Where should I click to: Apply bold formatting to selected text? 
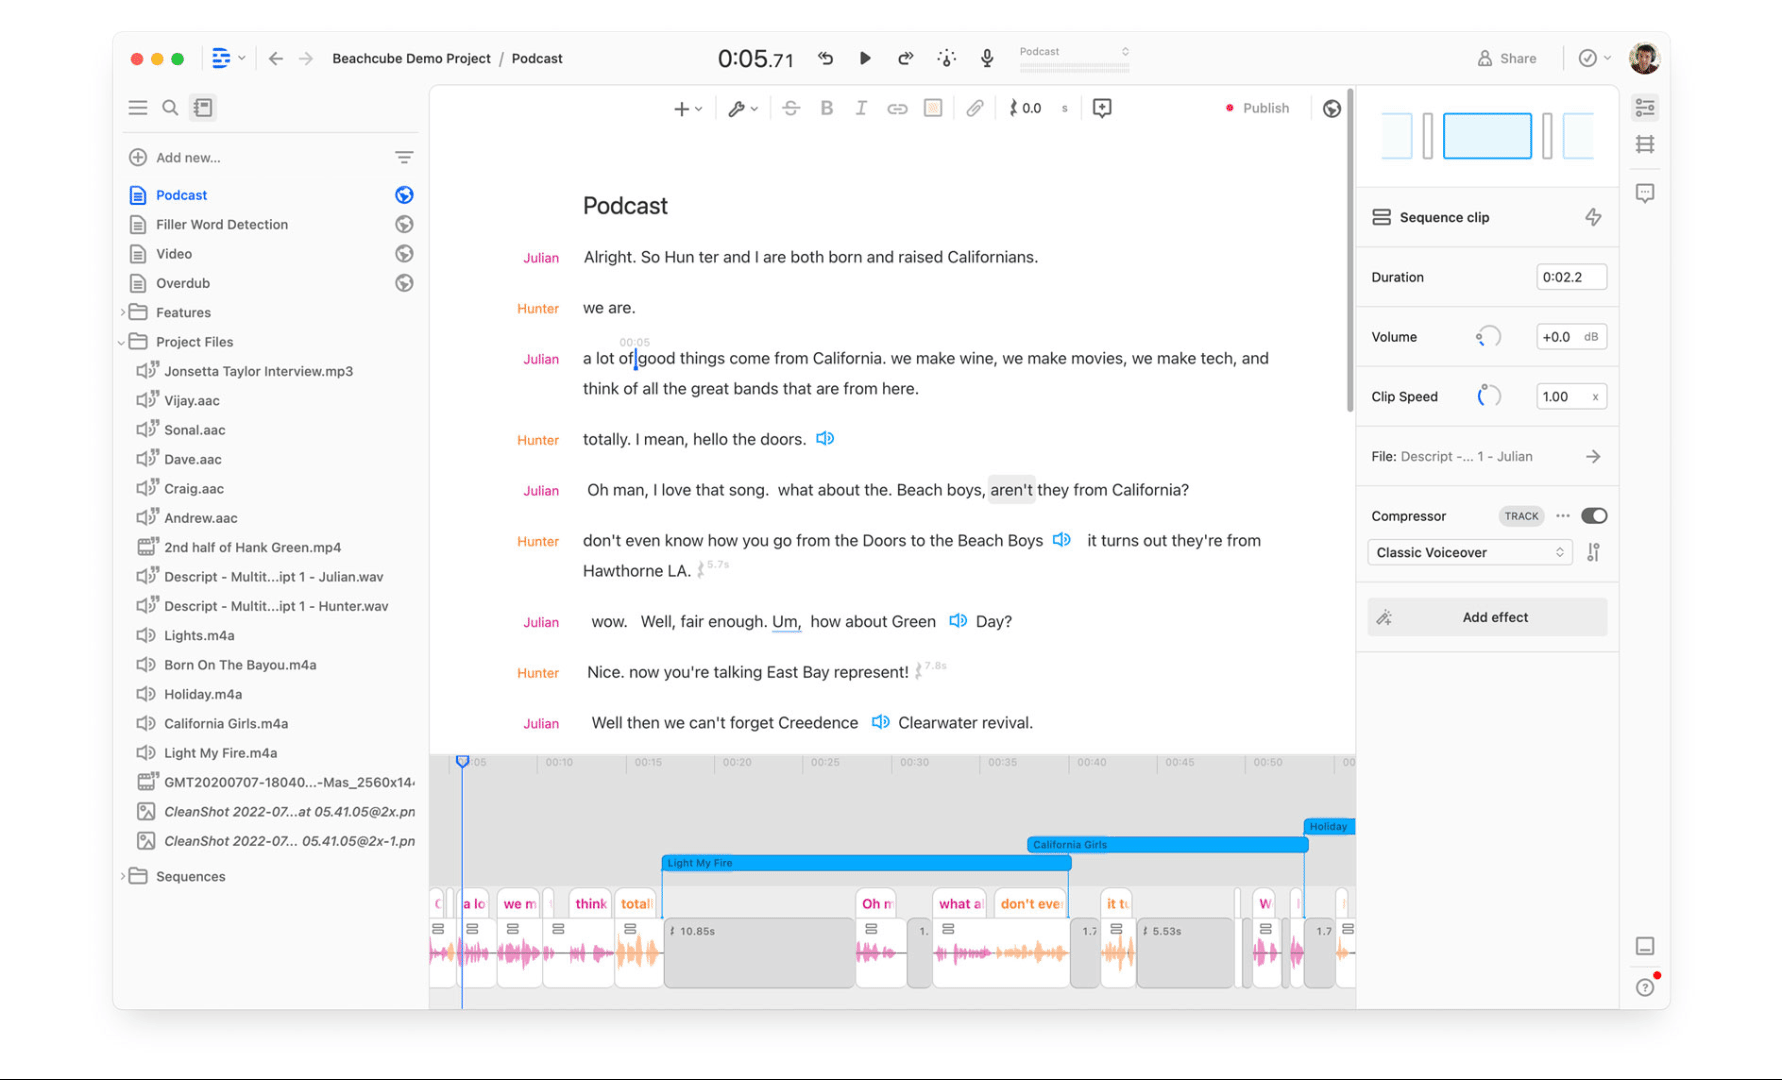click(x=826, y=108)
